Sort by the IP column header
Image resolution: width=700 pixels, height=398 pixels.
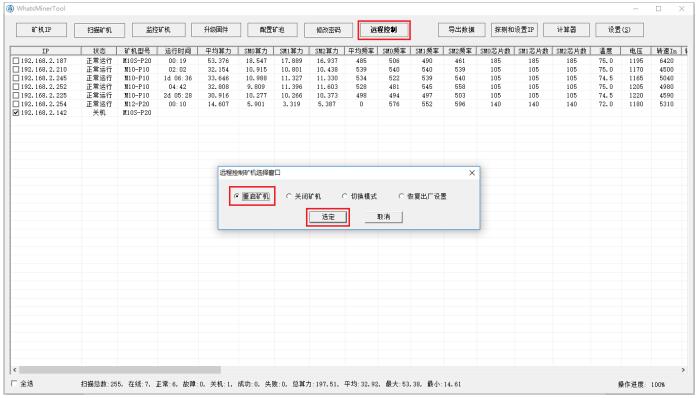click(46, 51)
